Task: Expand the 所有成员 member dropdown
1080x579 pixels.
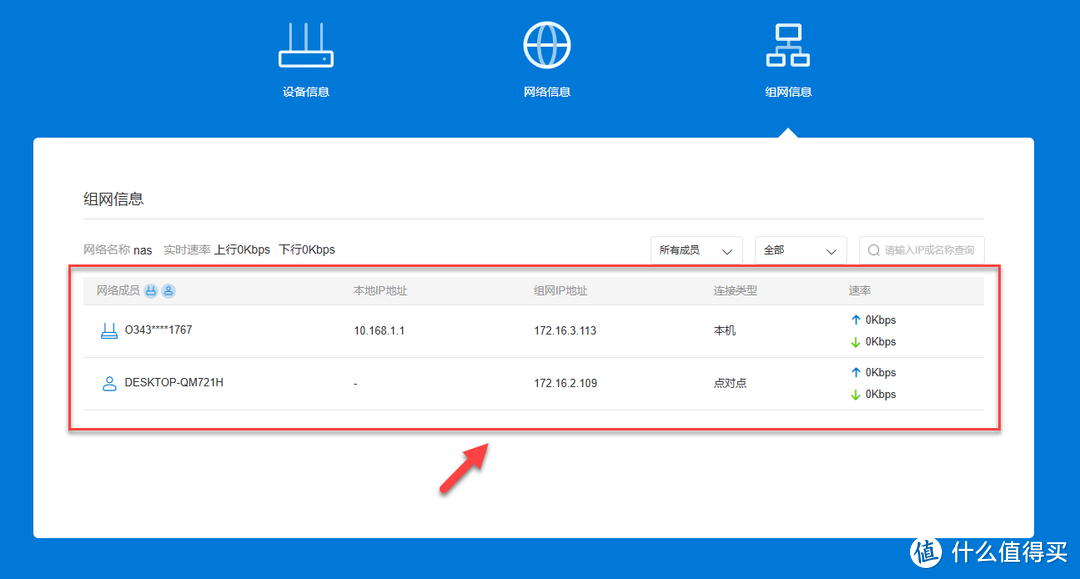Action: tap(696, 251)
